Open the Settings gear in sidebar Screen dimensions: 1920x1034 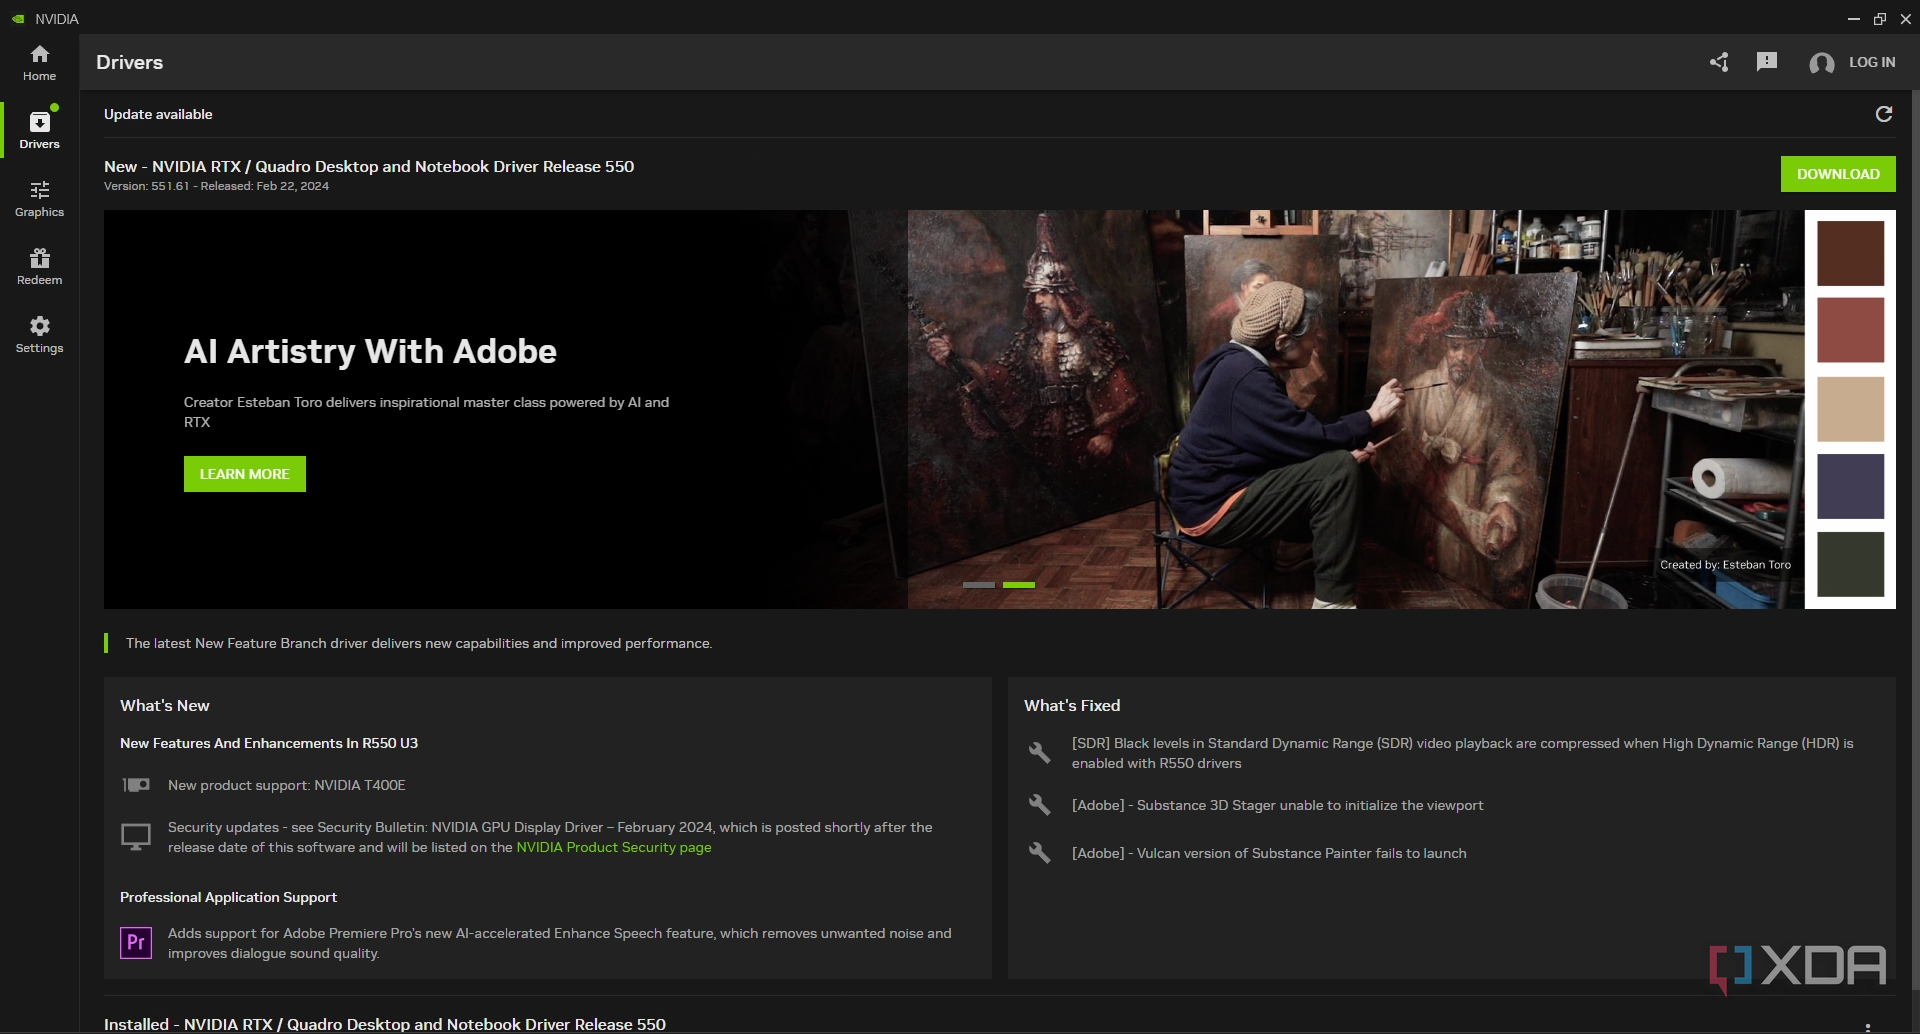click(39, 334)
